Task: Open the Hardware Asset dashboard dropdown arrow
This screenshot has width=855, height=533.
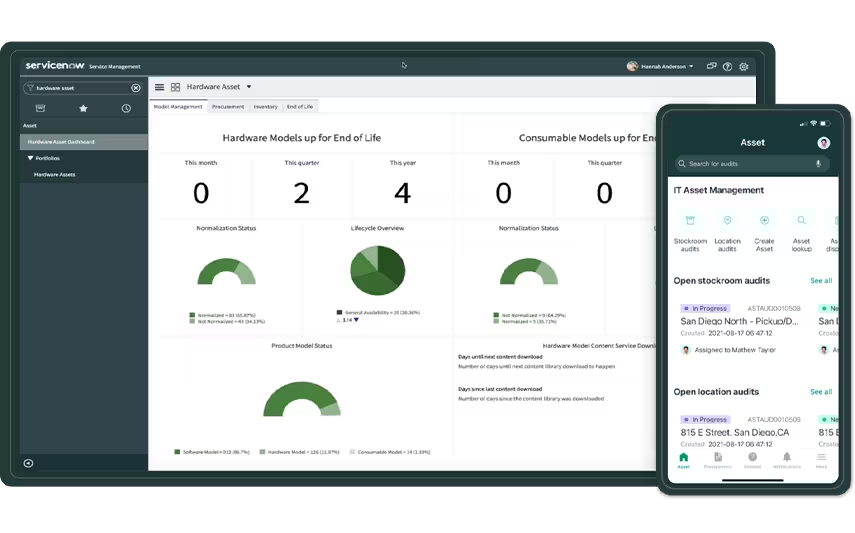Action: (249, 87)
